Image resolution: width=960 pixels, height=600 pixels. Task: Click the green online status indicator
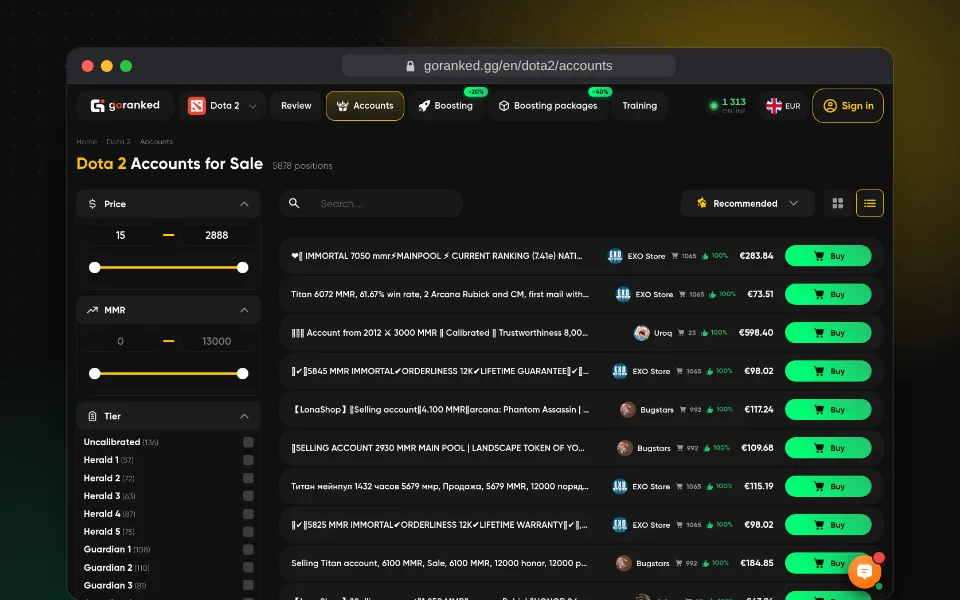tap(713, 106)
